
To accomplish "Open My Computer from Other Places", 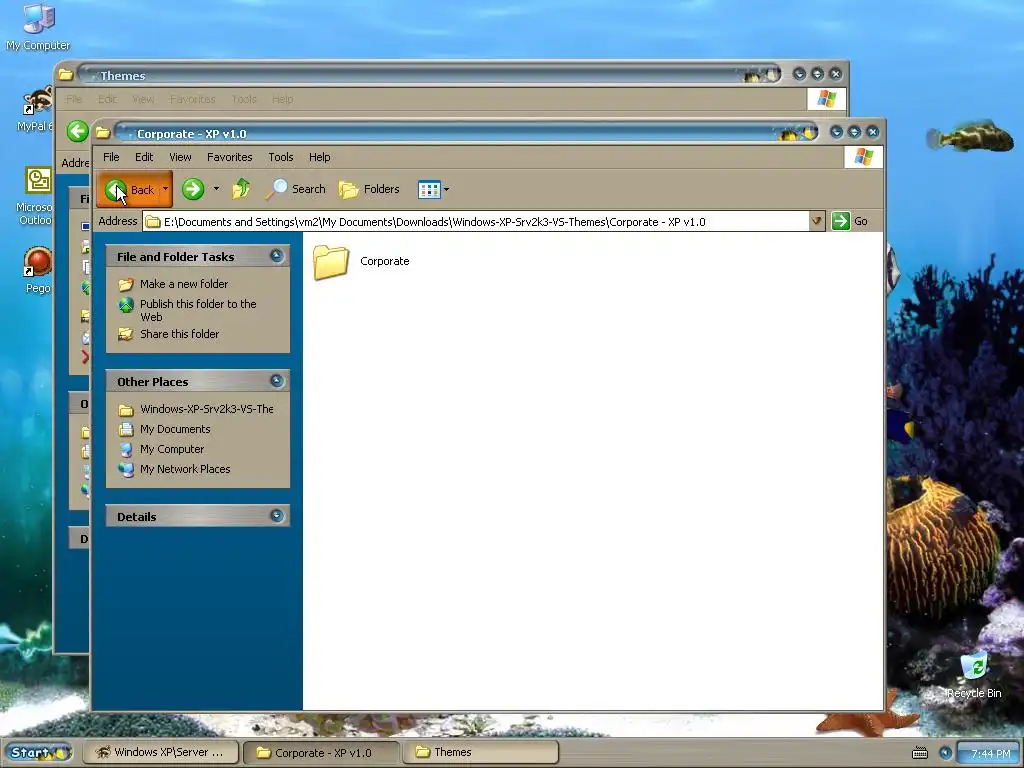I will pos(172,449).
